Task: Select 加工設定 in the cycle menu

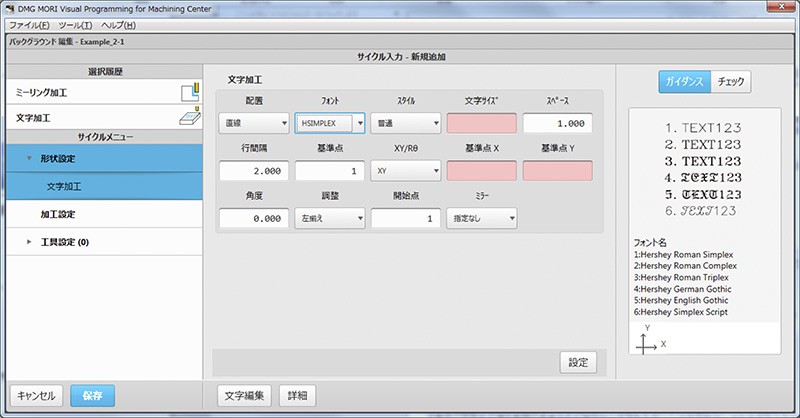Action: 60,214
